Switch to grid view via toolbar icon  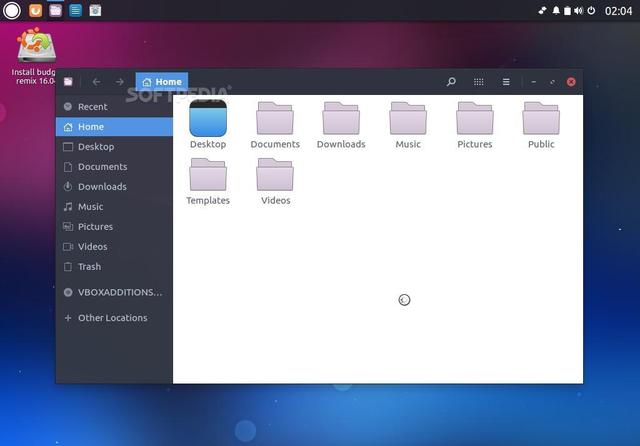point(479,82)
